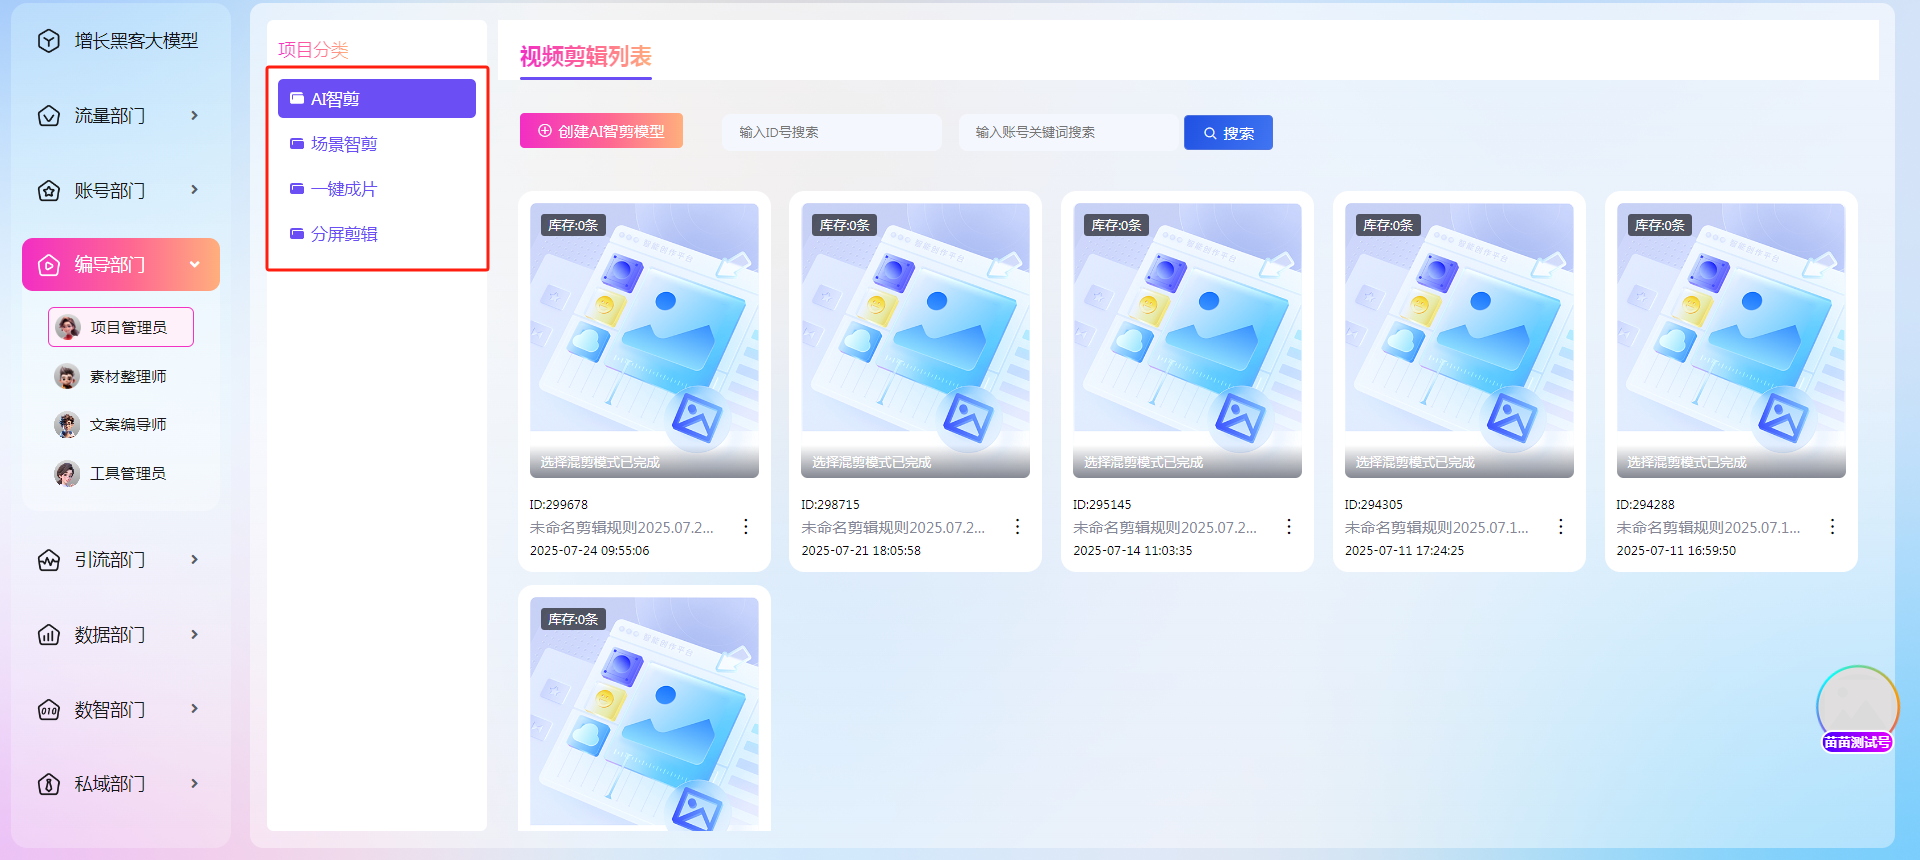Click the 增长黑客大模型 title
This screenshot has height=860, width=1920.
pyautogui.click(x=136, y=41)
